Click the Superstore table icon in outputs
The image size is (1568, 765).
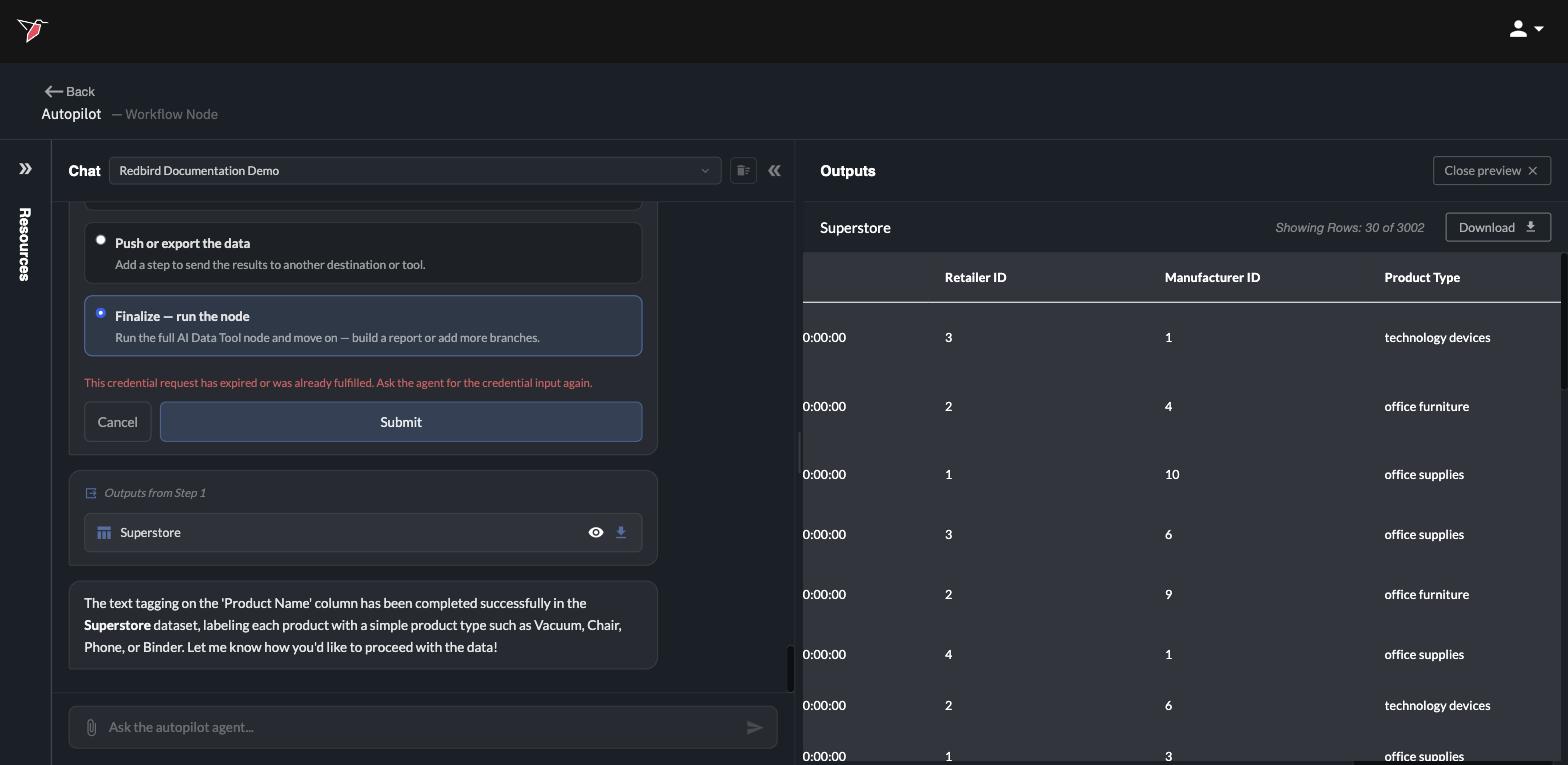[x=104, y=533]
